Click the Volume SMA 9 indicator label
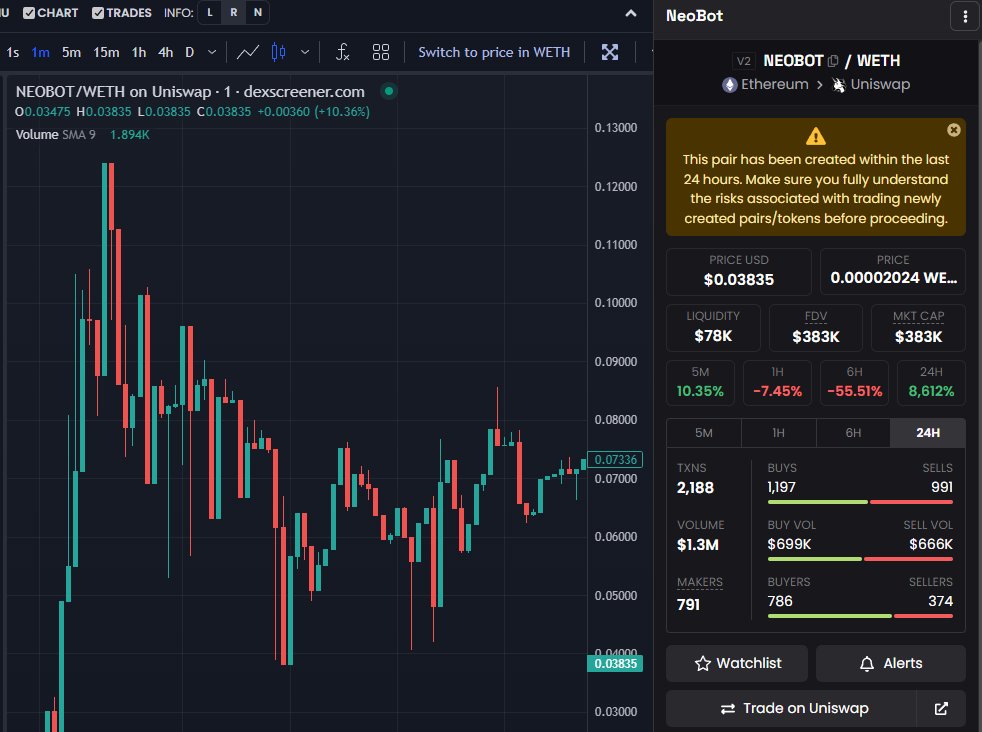The width and height of the screenshot is (982, 732). click(x=56, y=135)
